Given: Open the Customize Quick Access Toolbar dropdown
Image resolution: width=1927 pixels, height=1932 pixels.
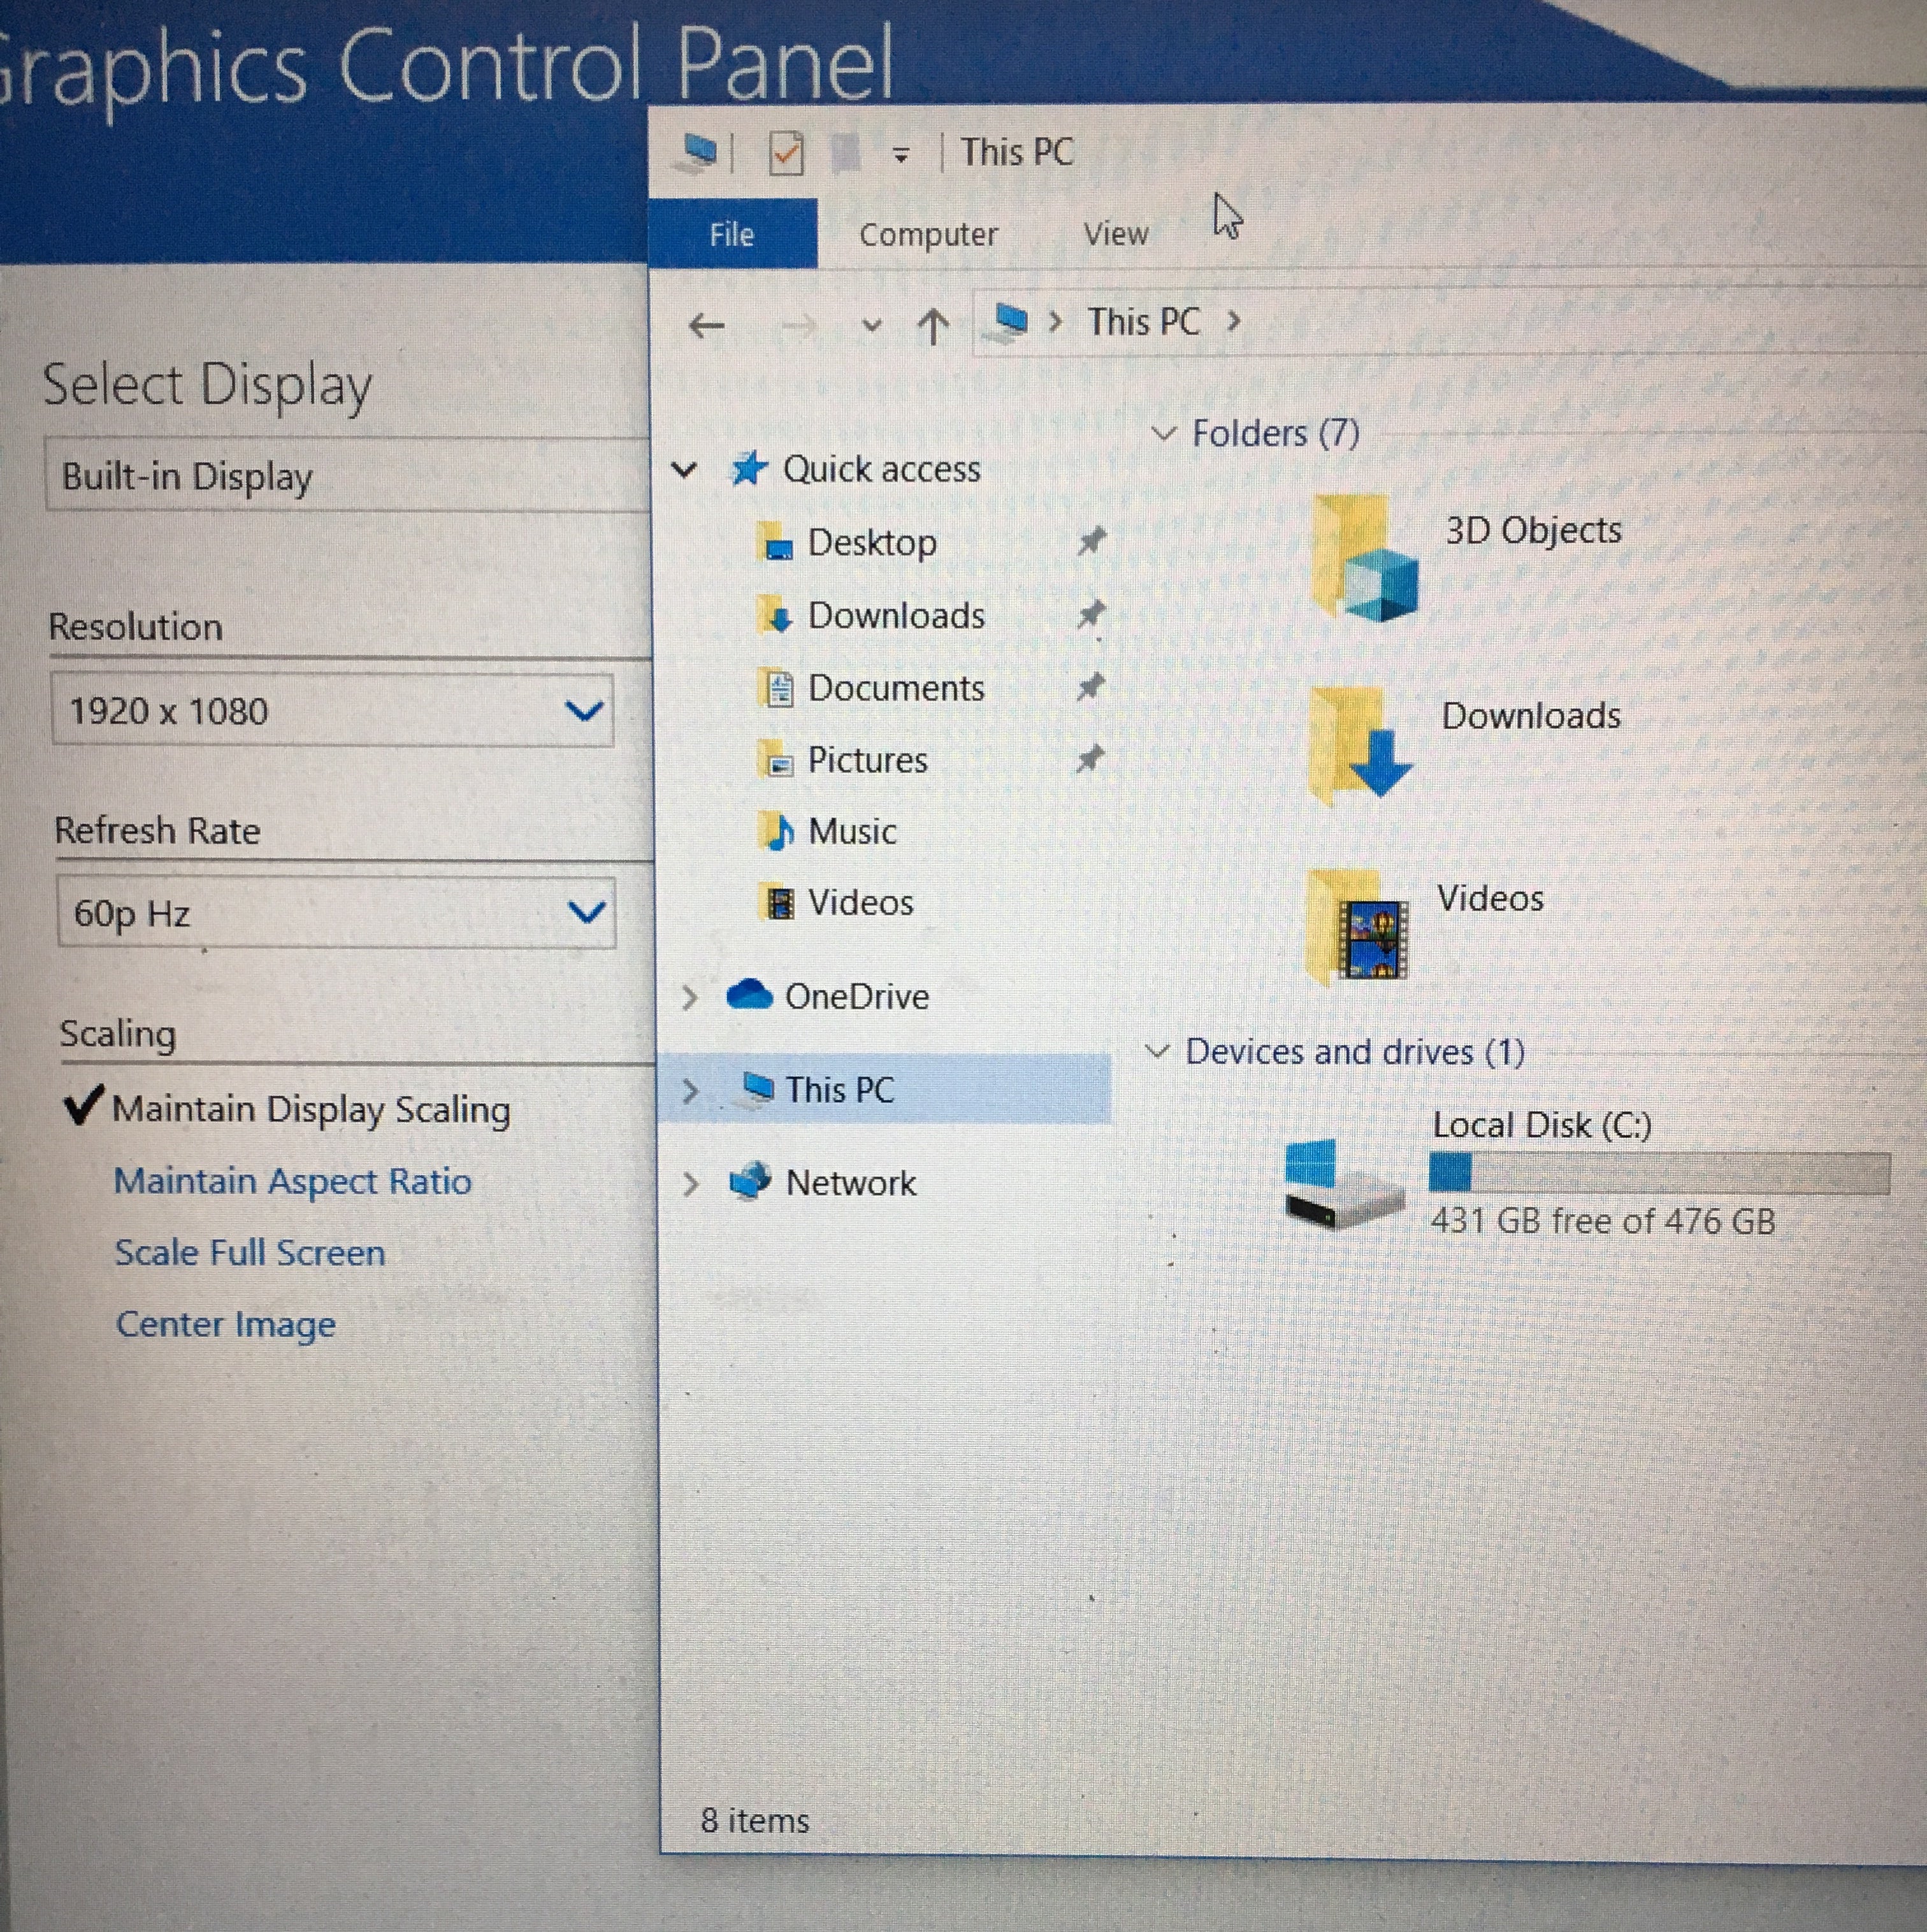Looking at the screenshot, I should pos(901,155).
